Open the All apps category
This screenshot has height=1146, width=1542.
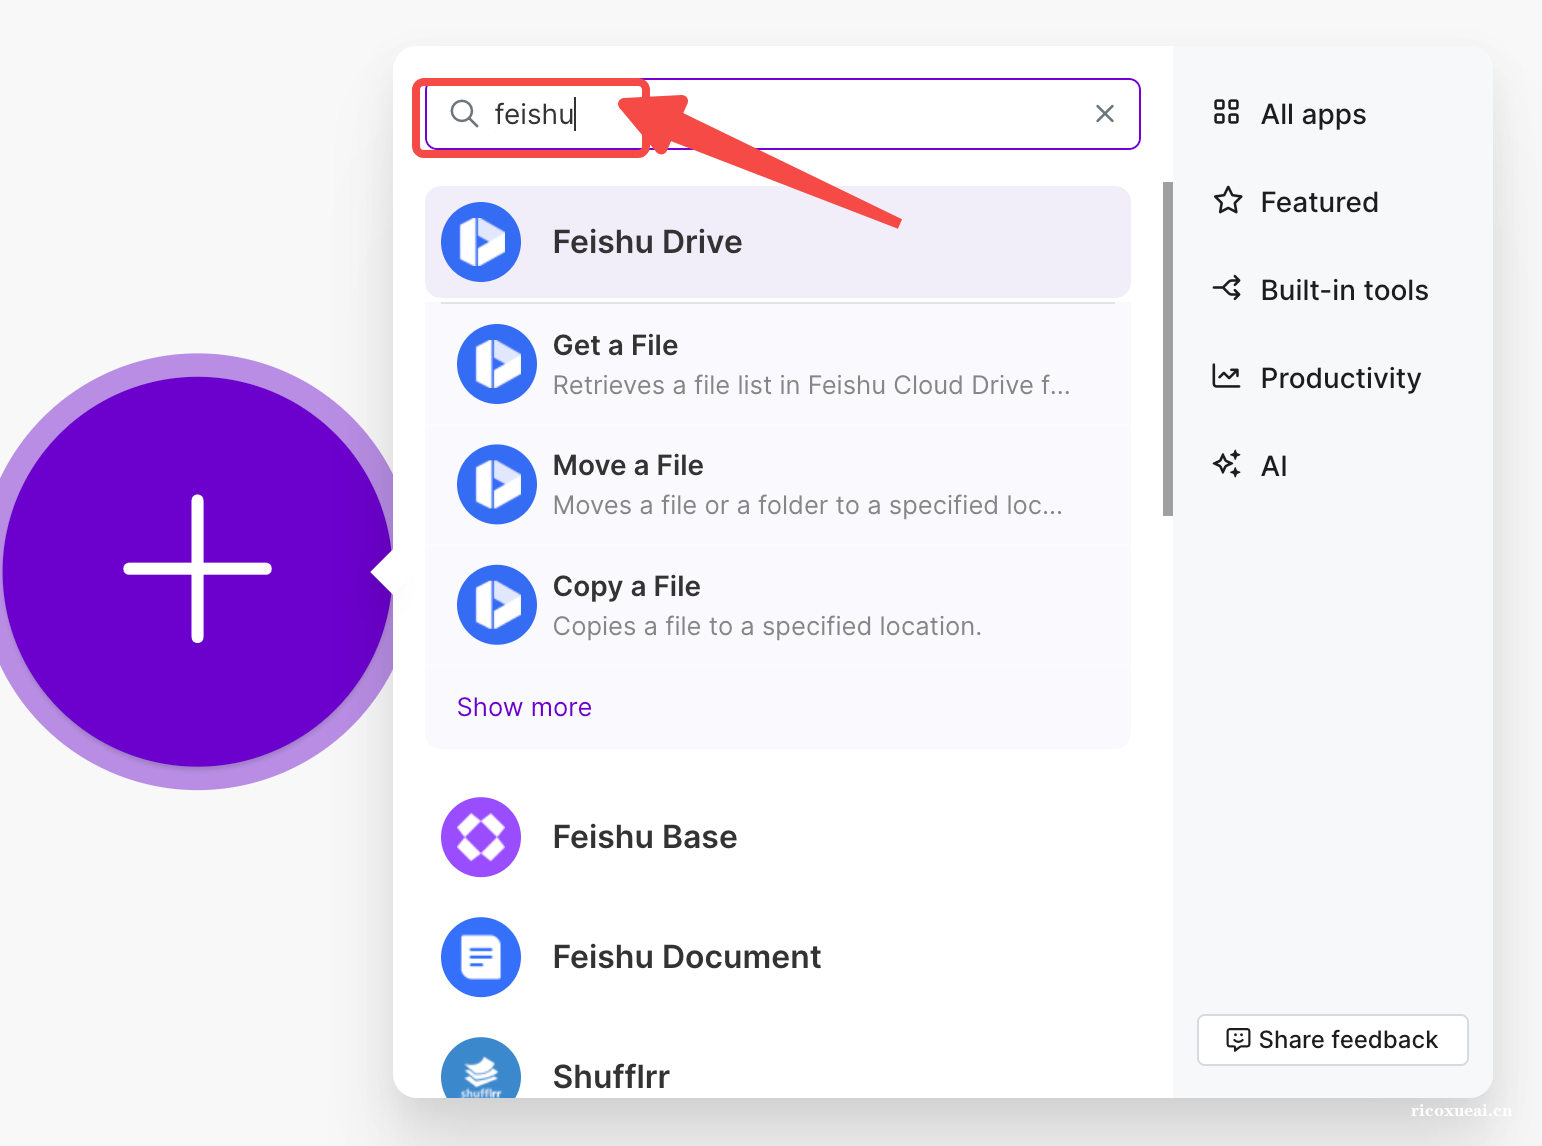[x=1312, y=114]
